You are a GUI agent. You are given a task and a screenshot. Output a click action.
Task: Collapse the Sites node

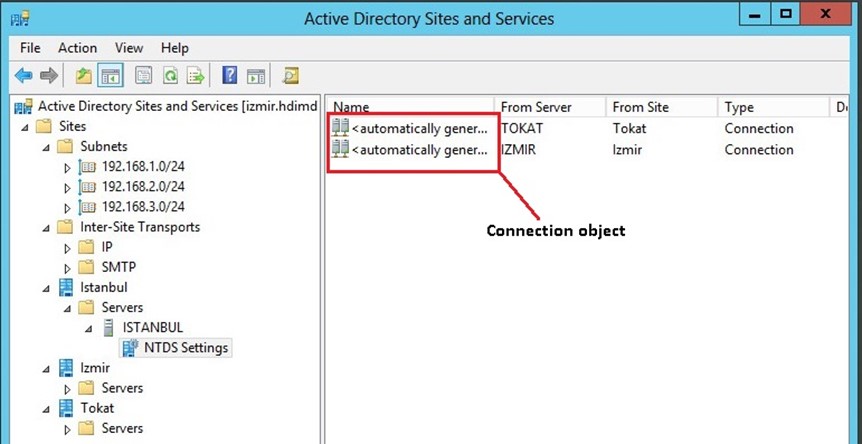24,127
